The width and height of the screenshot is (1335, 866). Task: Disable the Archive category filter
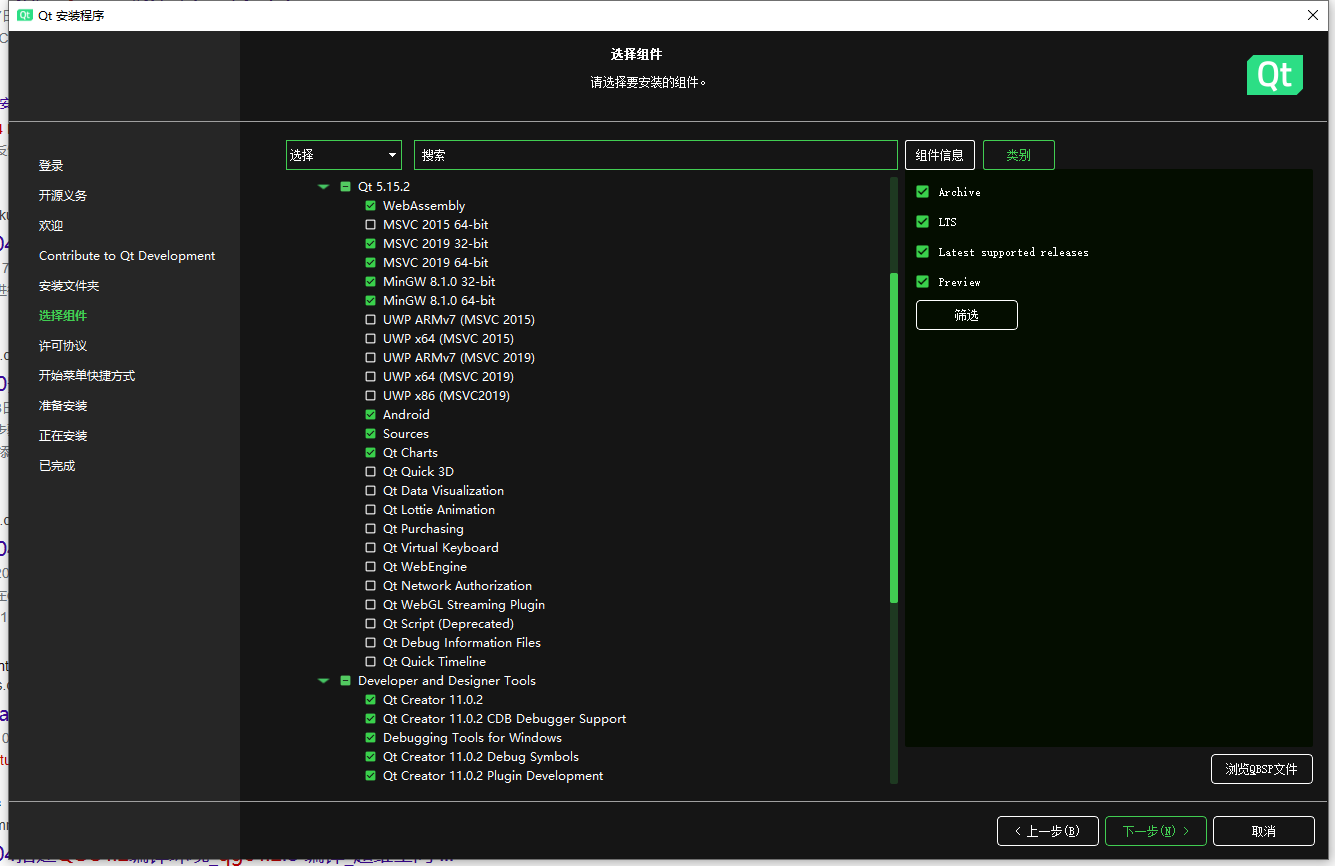click(x=922, y=191)
